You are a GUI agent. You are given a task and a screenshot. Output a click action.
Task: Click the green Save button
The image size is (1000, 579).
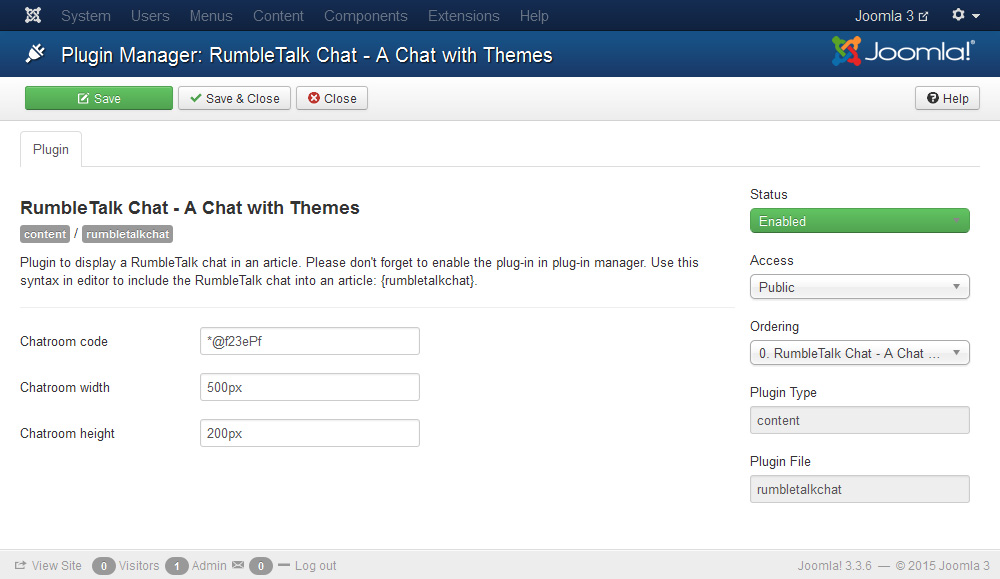click(98, 98)
